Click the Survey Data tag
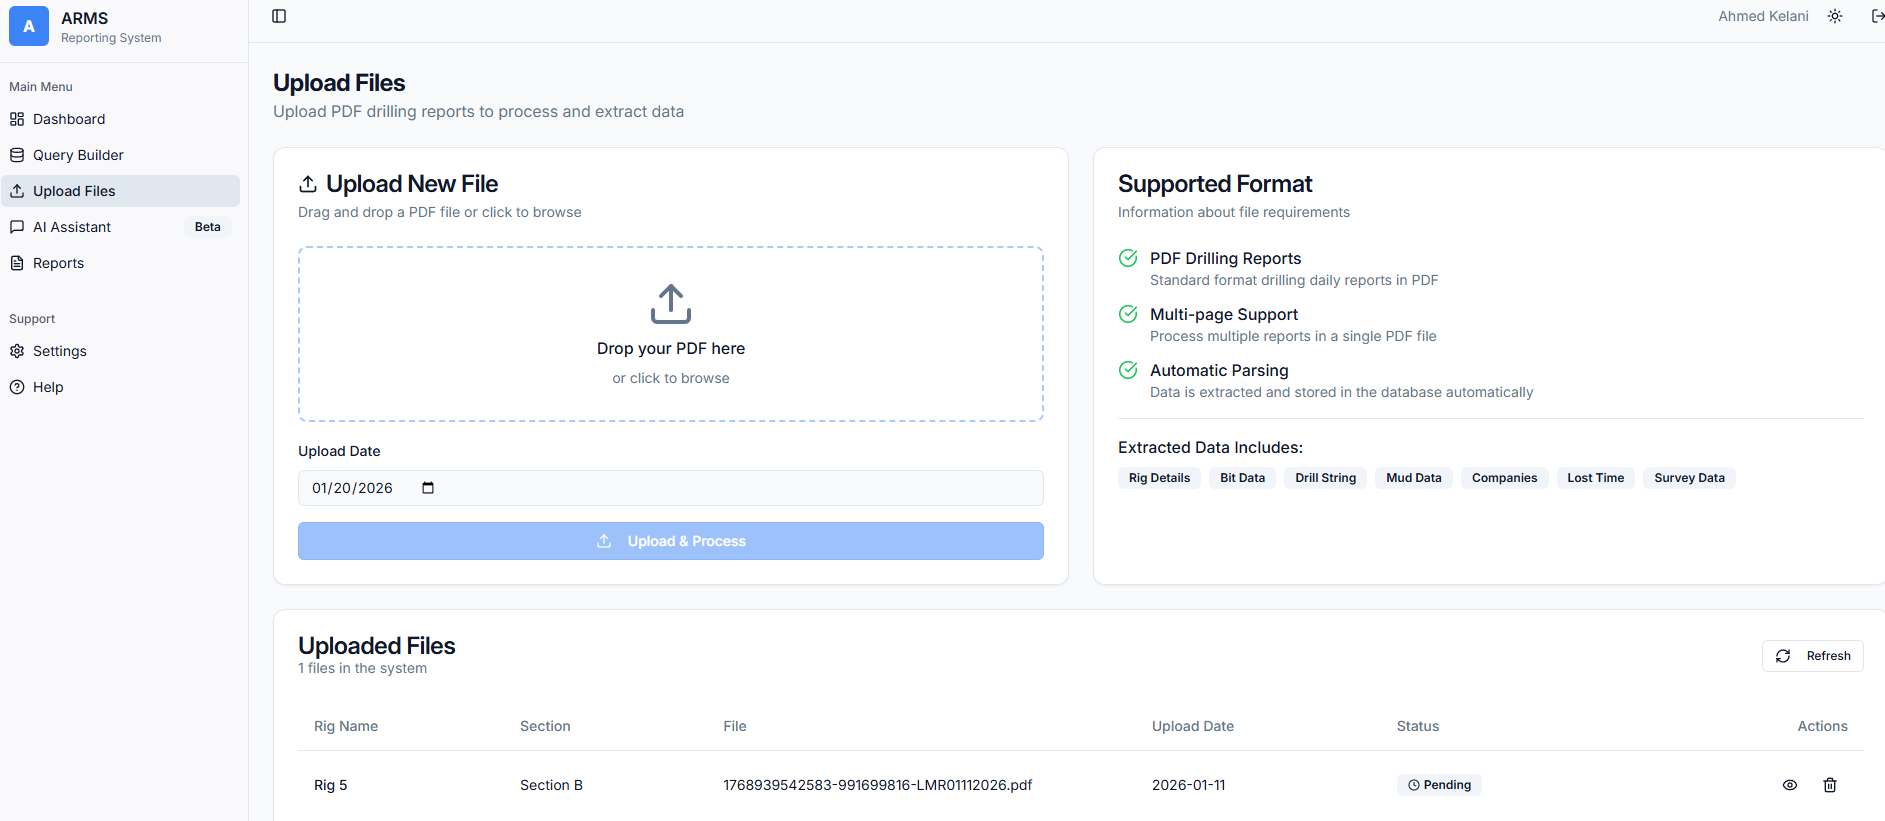This screenshot has width=1885, height=821. pos(1689,478)
